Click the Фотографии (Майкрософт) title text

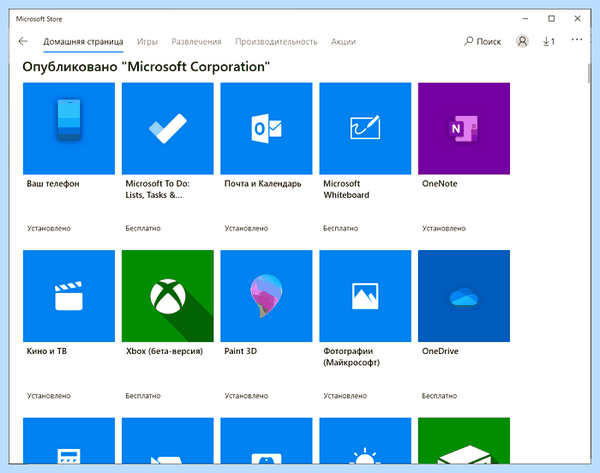pos(352,357)
